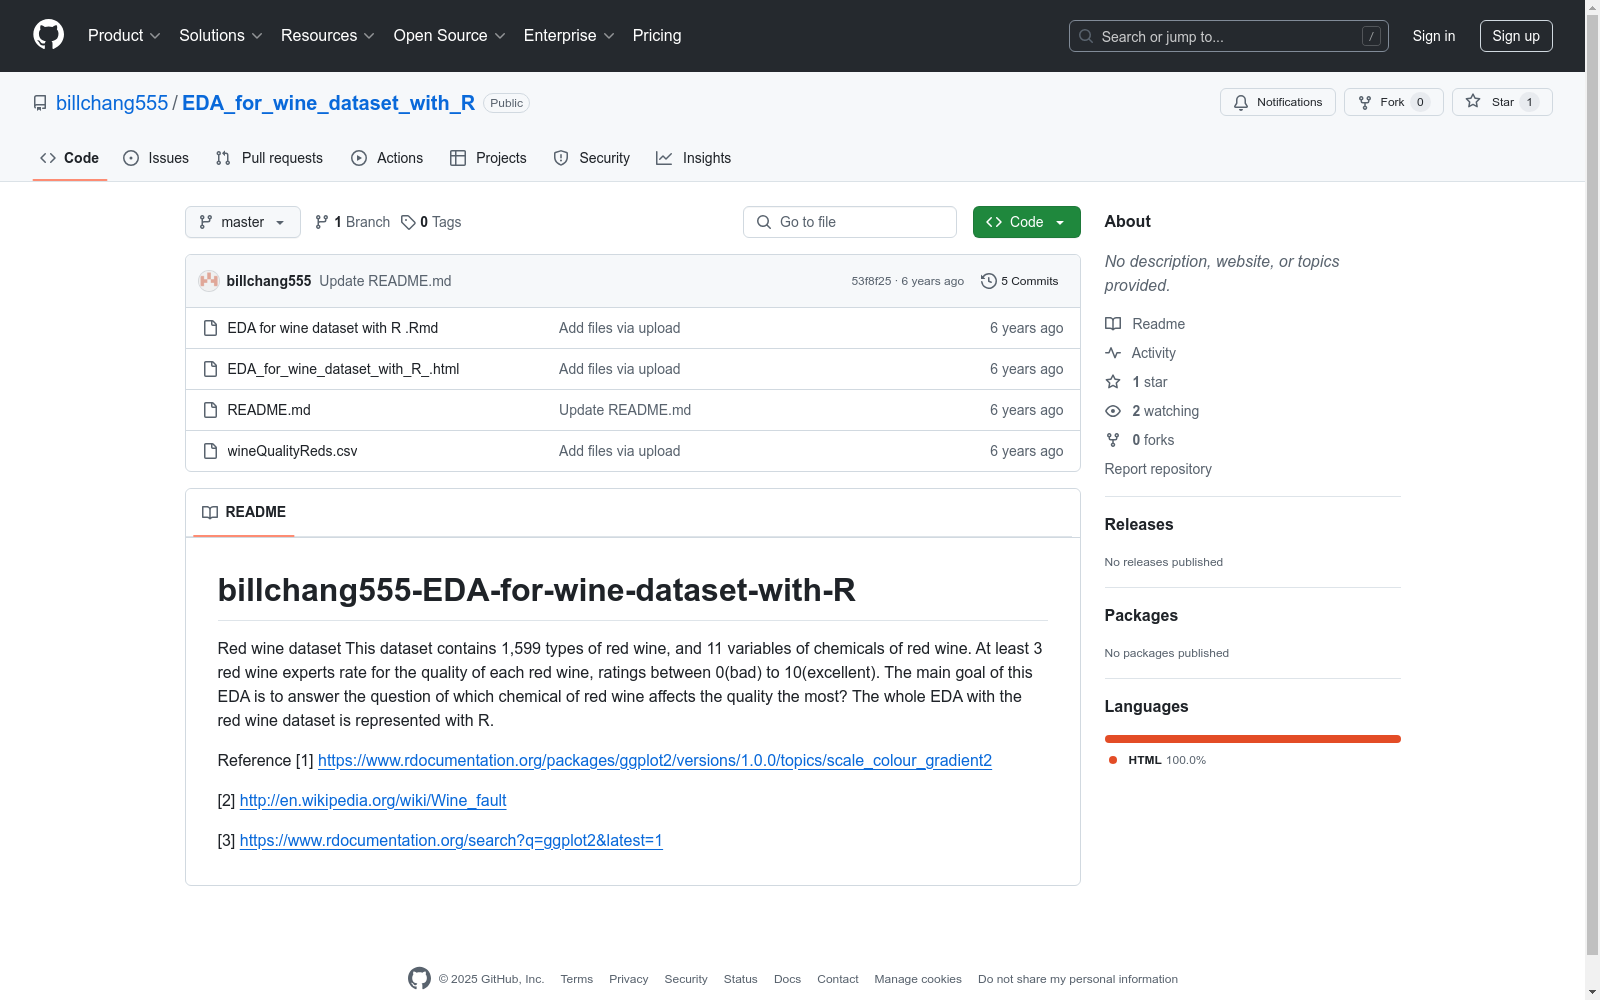This screenshot has height=1000, width=1600.
Task: Focus the Search or jump to field
Action: click(1228, 36)
